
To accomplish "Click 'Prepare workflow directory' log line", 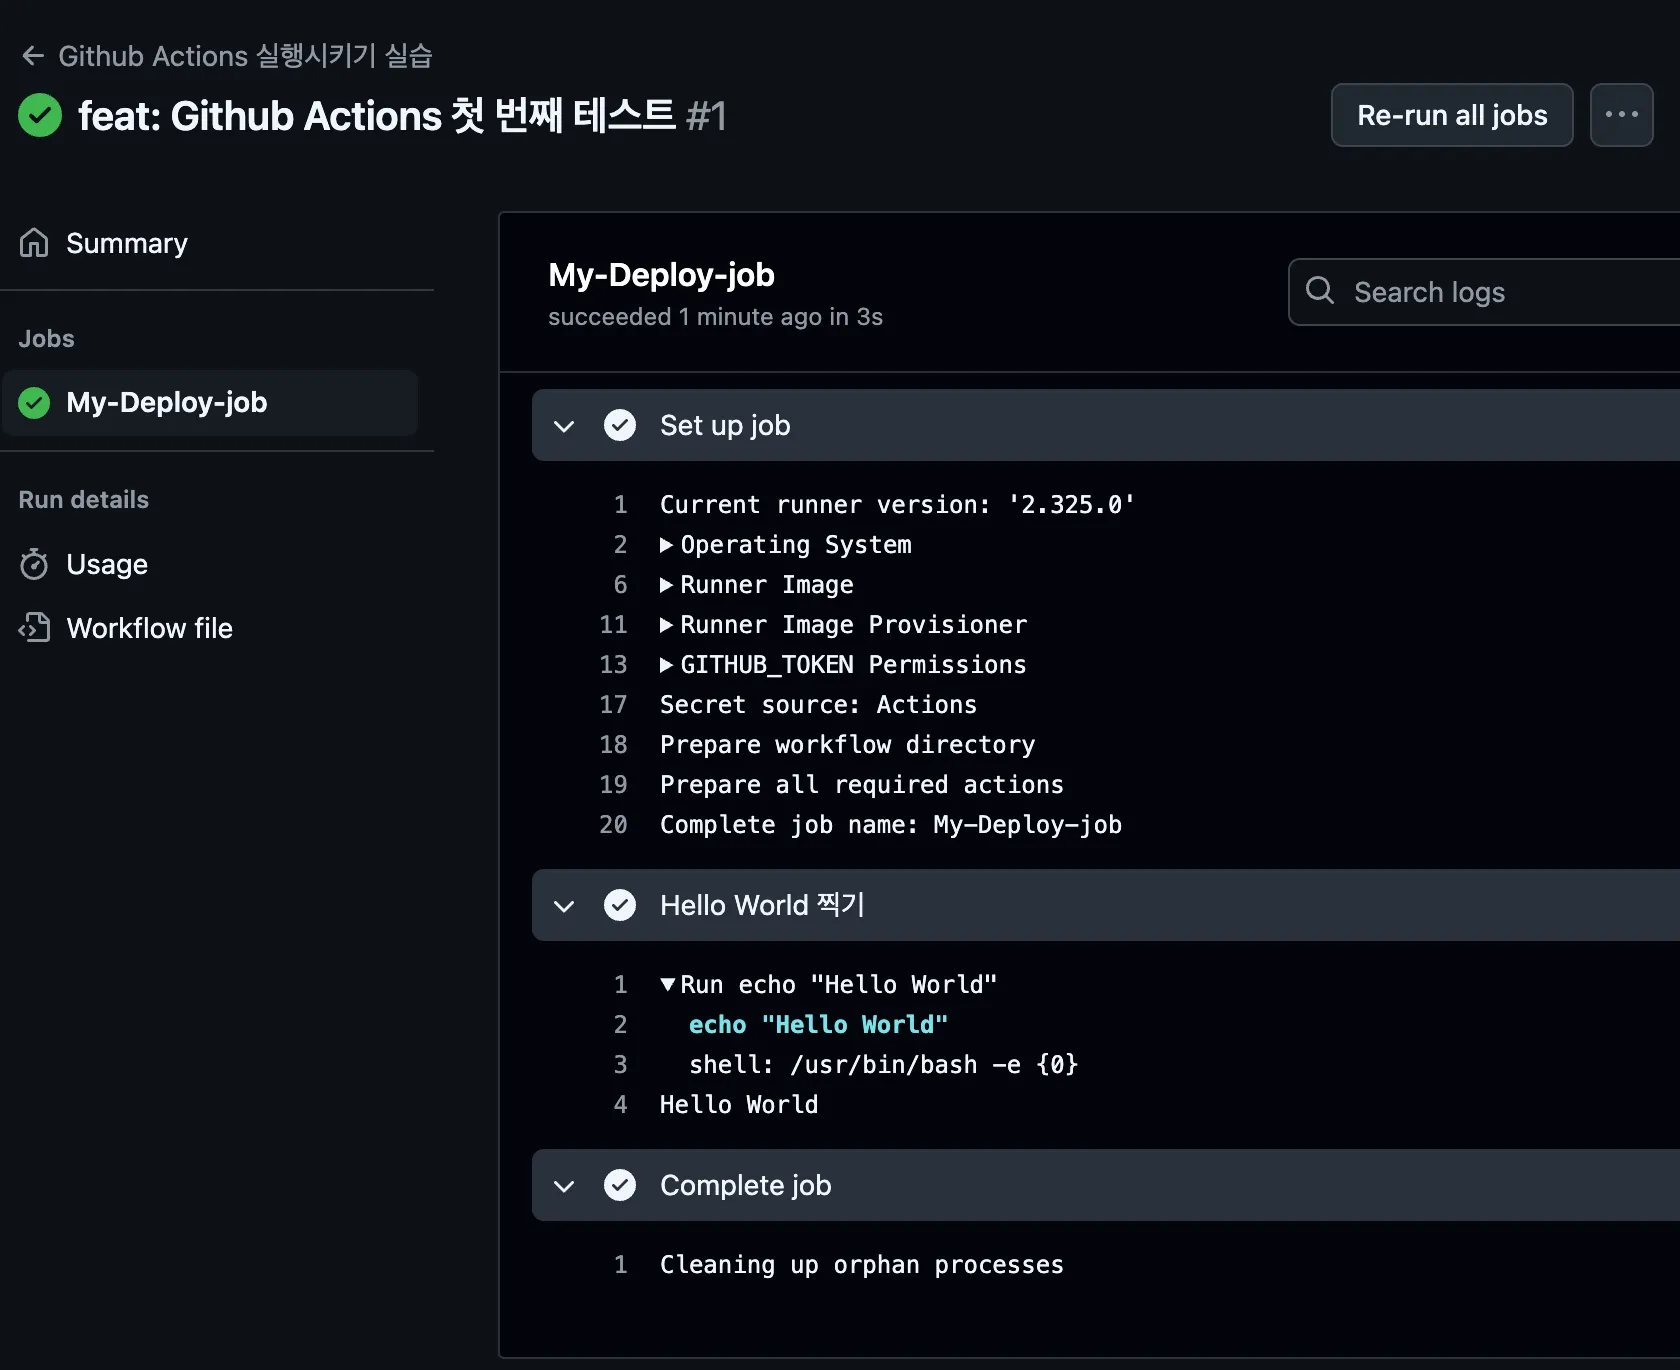I will click(x=847, y=745).
